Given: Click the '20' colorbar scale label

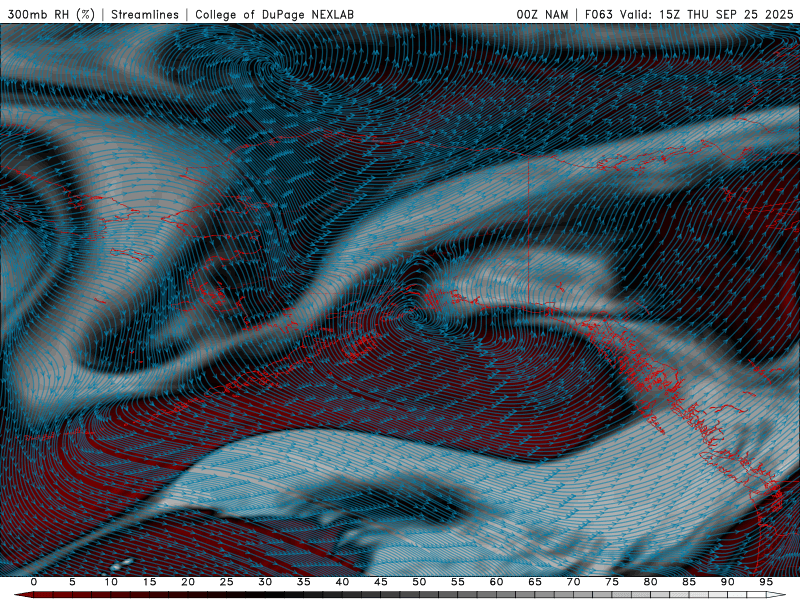Looking at the screenshot, I should pos(188,582).
